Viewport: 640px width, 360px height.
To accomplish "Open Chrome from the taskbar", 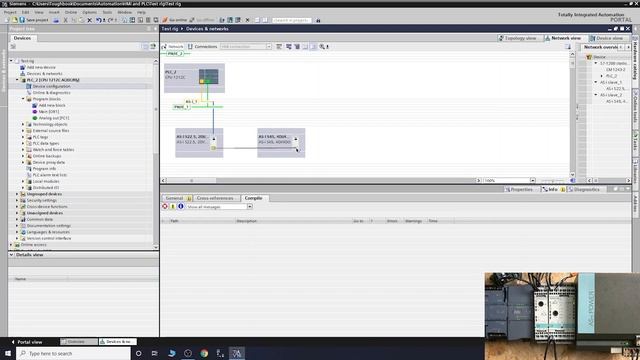I will pyautogui.click(x=204, y=353).
